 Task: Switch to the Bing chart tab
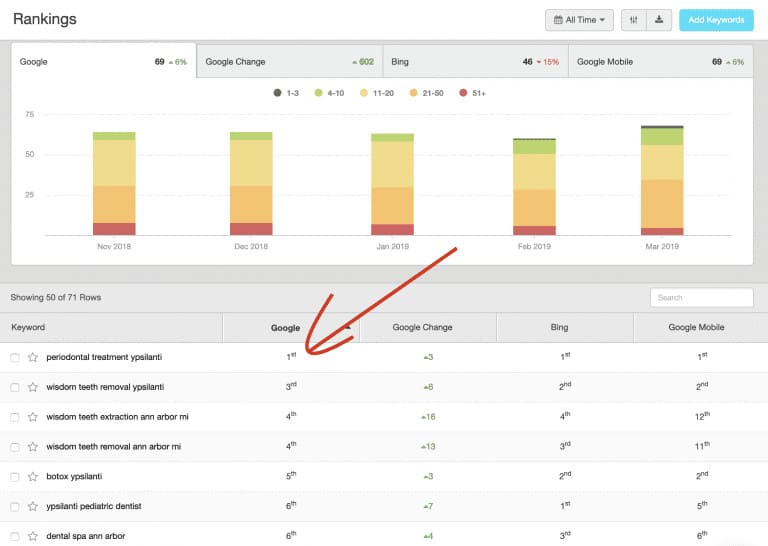point(476,62)
